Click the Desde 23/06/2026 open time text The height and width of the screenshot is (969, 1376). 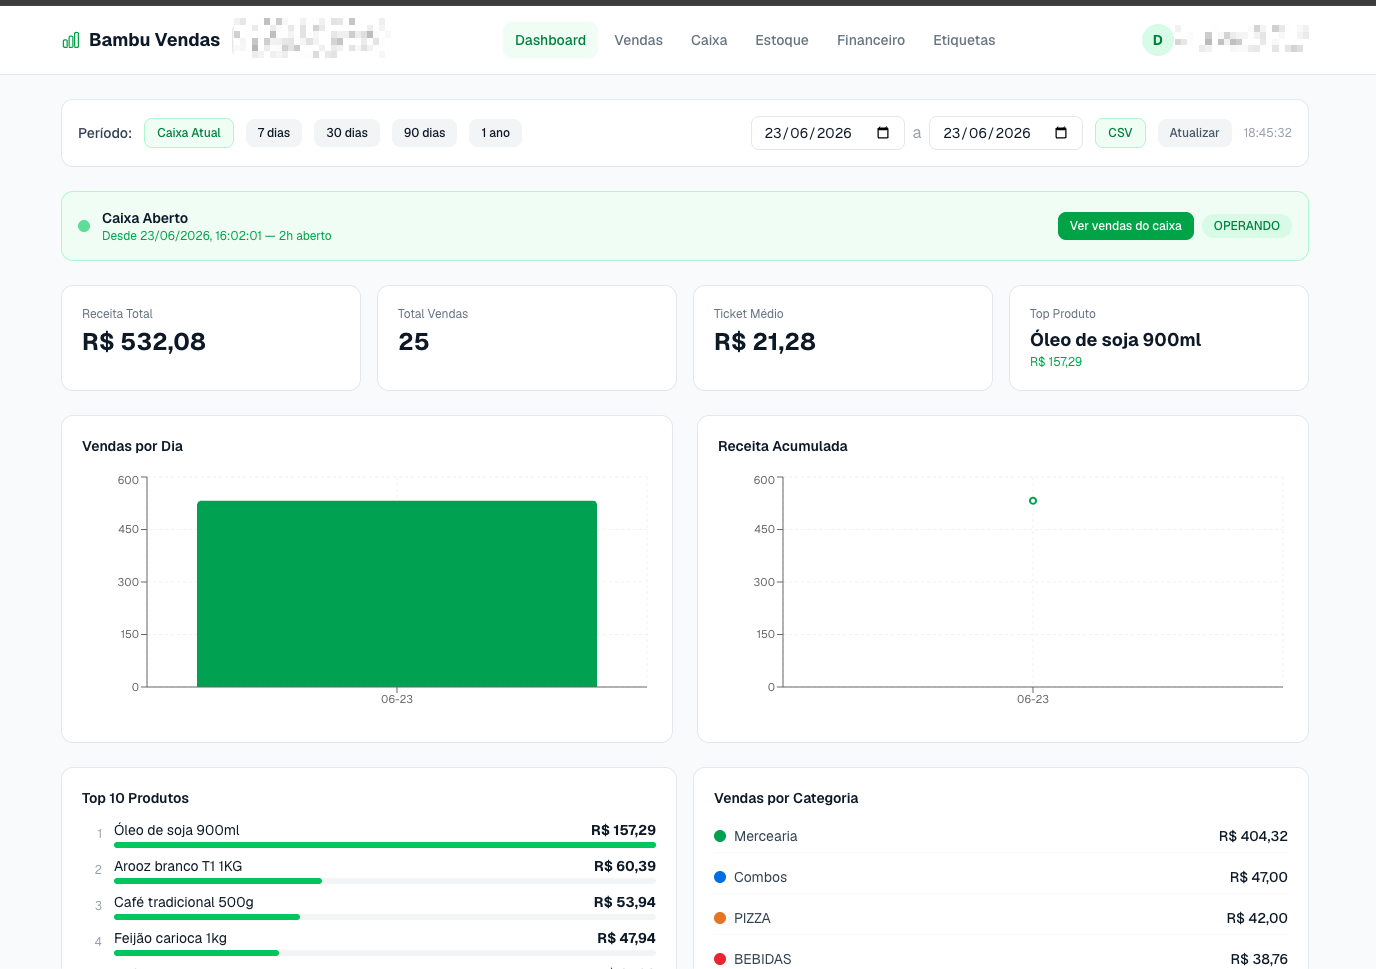pos(217,236)
